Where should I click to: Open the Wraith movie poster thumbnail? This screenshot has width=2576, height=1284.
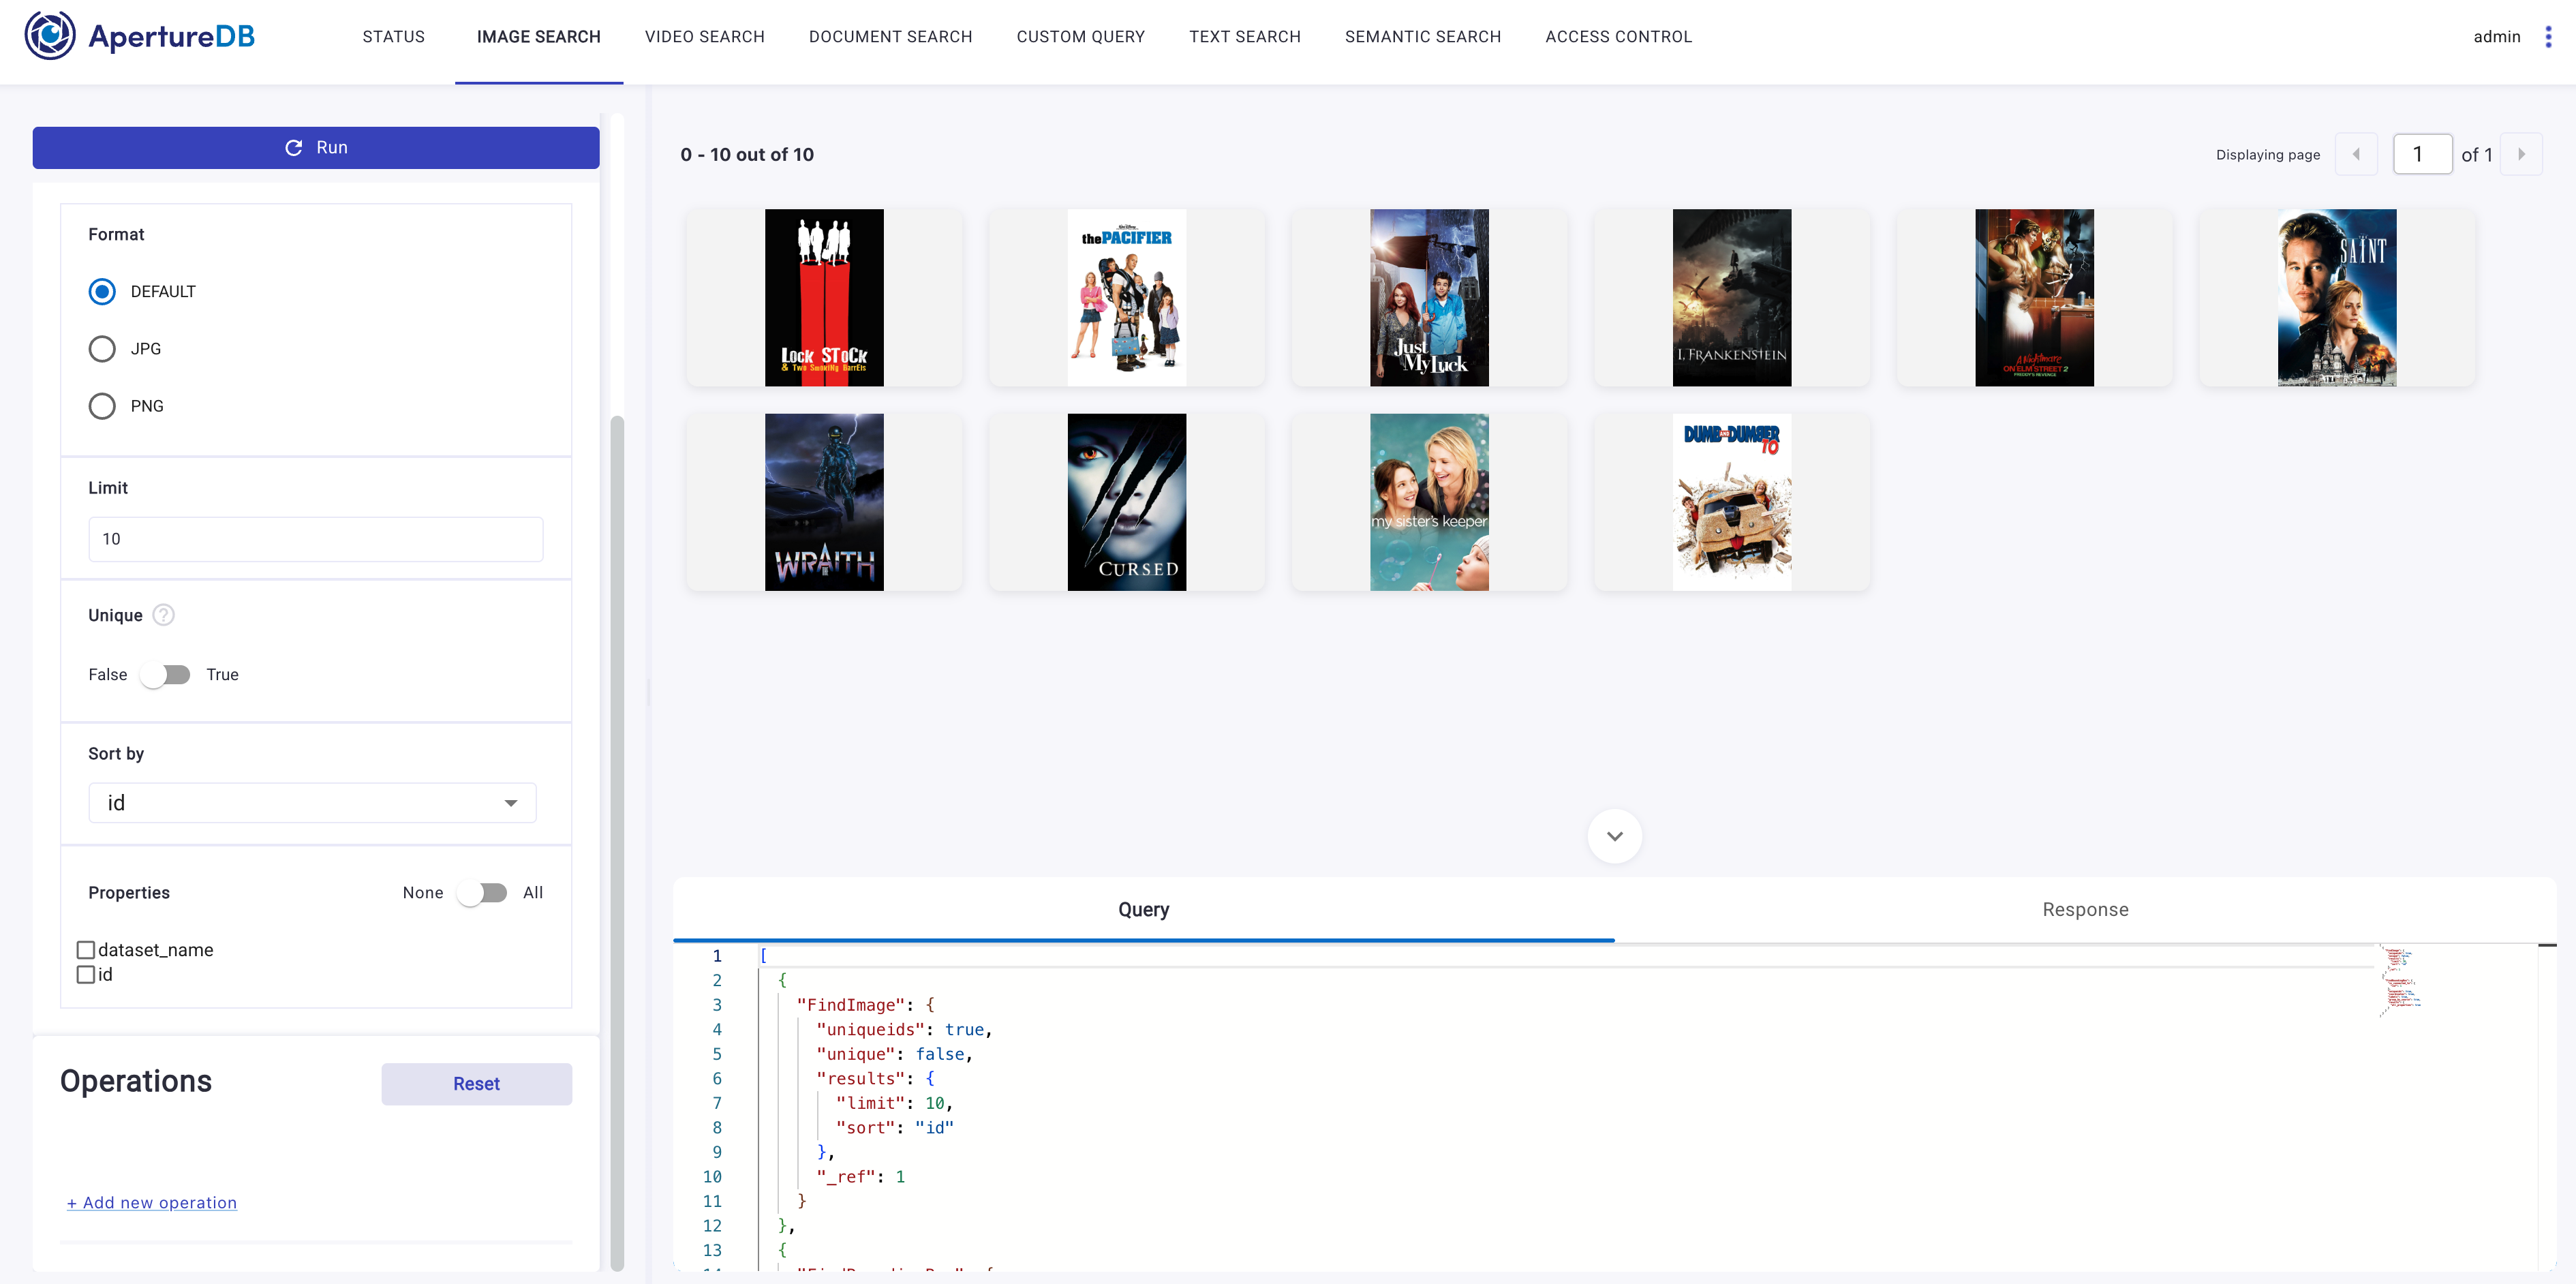(x=824, y=502)
